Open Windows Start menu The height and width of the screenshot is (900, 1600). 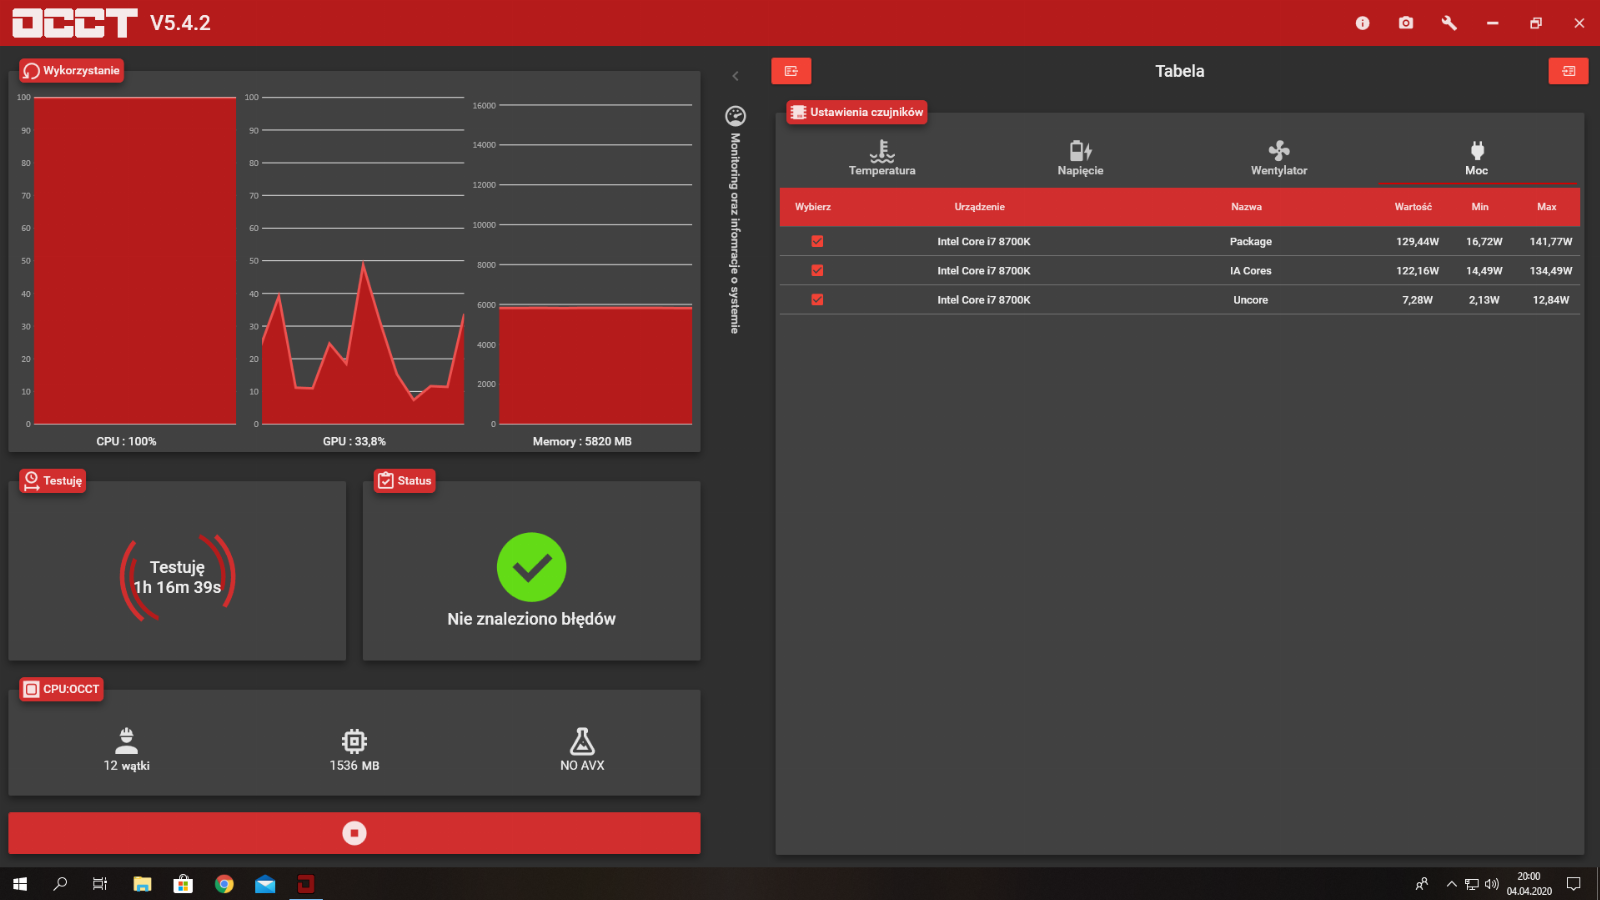(x=20, y=884)
